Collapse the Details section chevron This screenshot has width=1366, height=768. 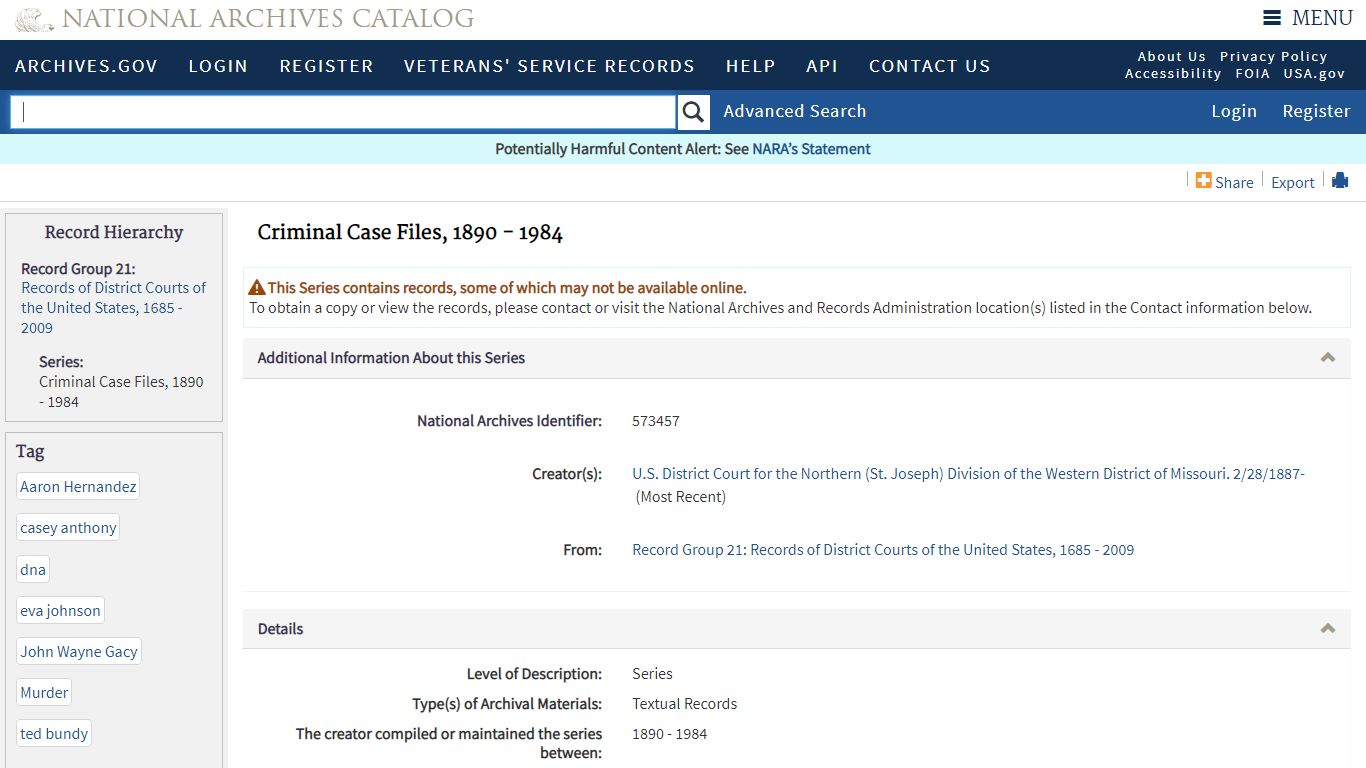point(1328,628)
